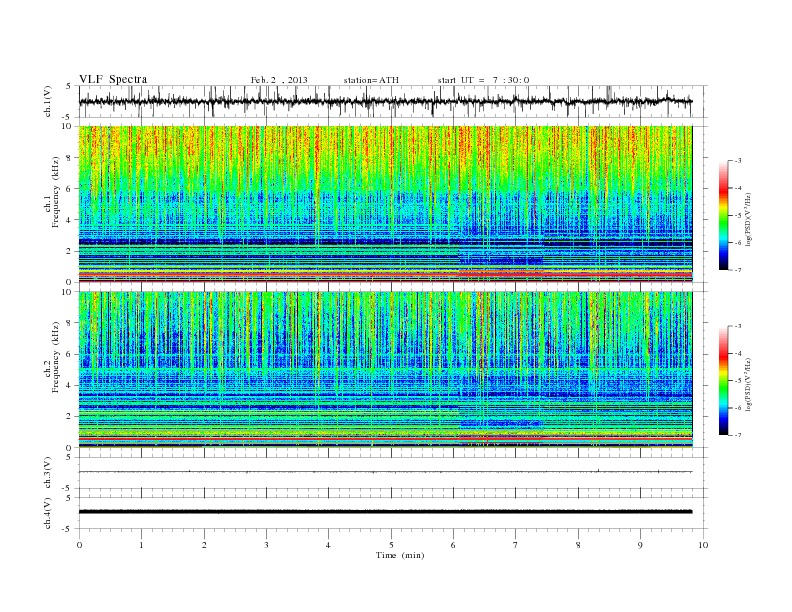Click the ch.1 spectrogram color scale bar

coord(723,215)
